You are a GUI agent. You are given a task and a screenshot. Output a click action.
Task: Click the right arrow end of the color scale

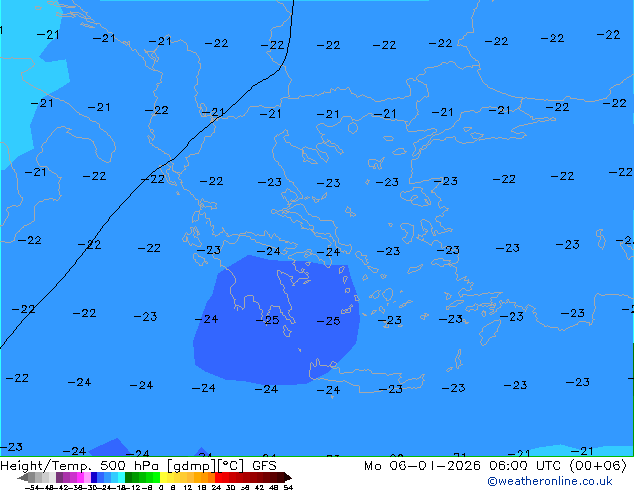[288, 477]
